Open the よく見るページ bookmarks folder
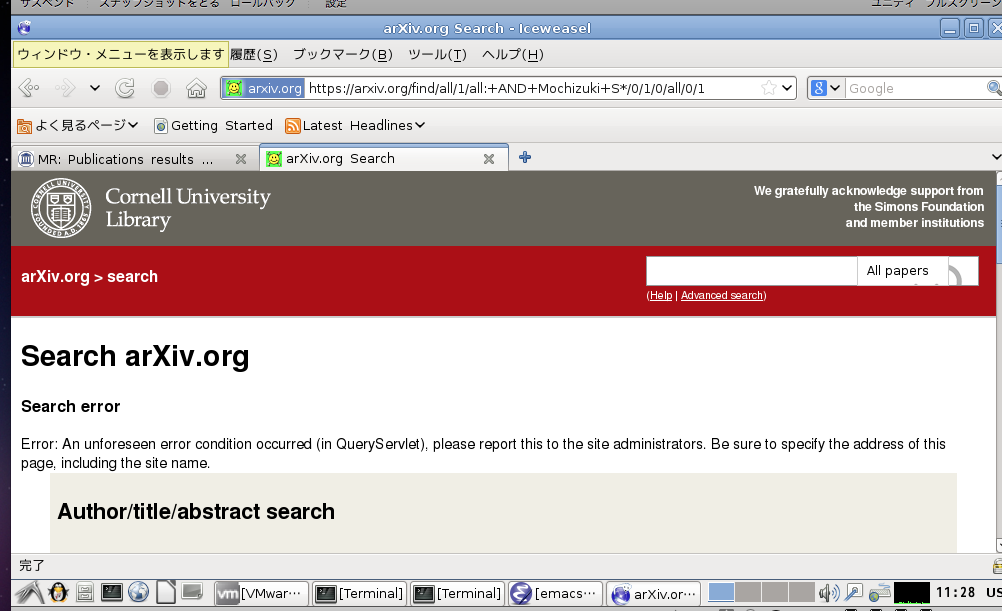This screenshot has width=1002, height=611. 77,125
